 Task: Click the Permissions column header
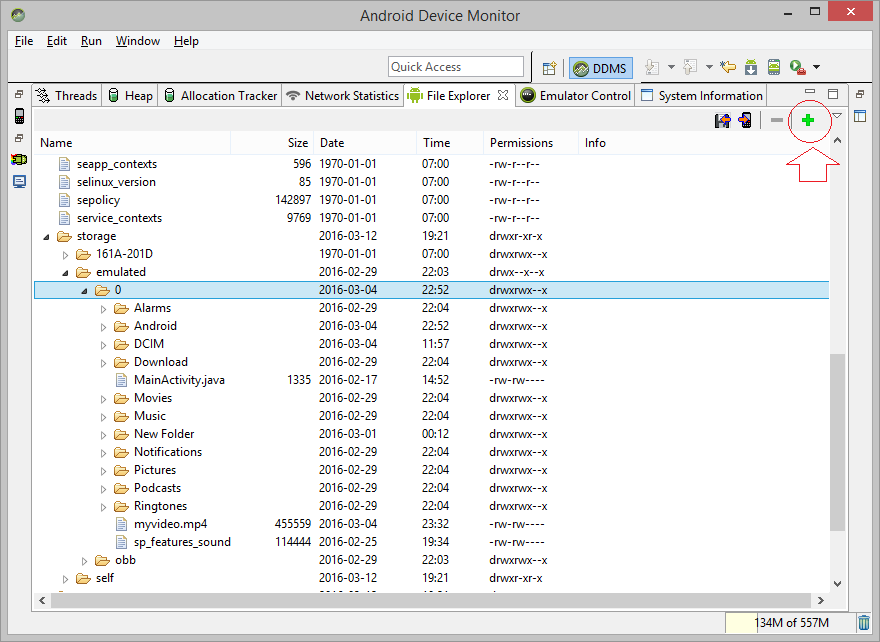click(530, 143)
